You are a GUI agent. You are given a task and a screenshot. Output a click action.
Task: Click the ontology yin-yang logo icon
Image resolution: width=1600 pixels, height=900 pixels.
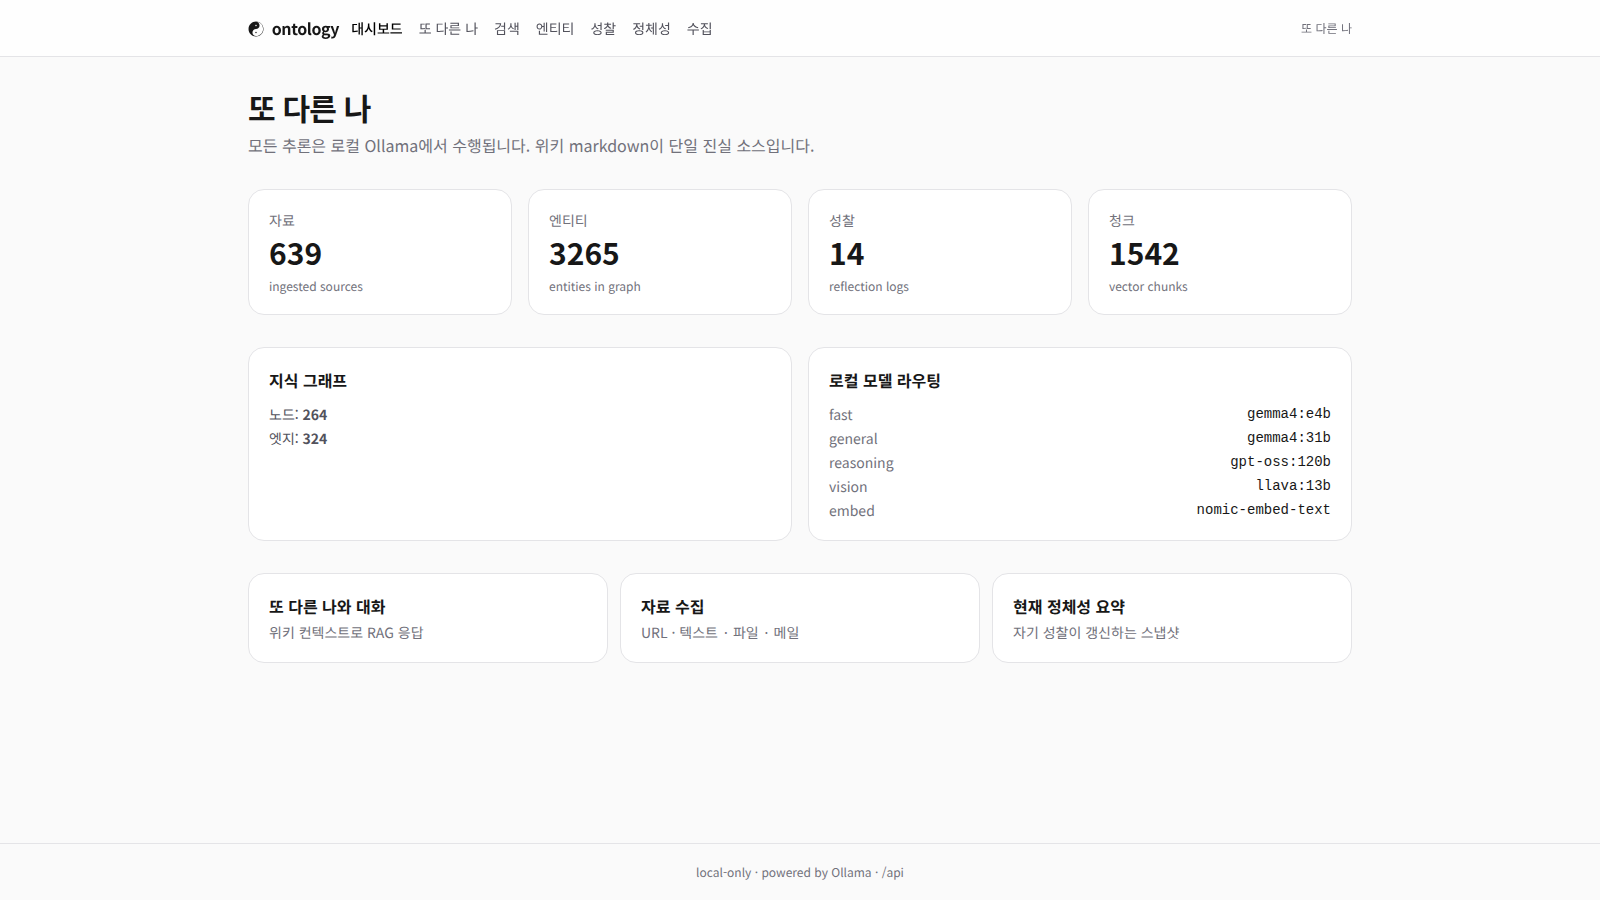point(256,29)
